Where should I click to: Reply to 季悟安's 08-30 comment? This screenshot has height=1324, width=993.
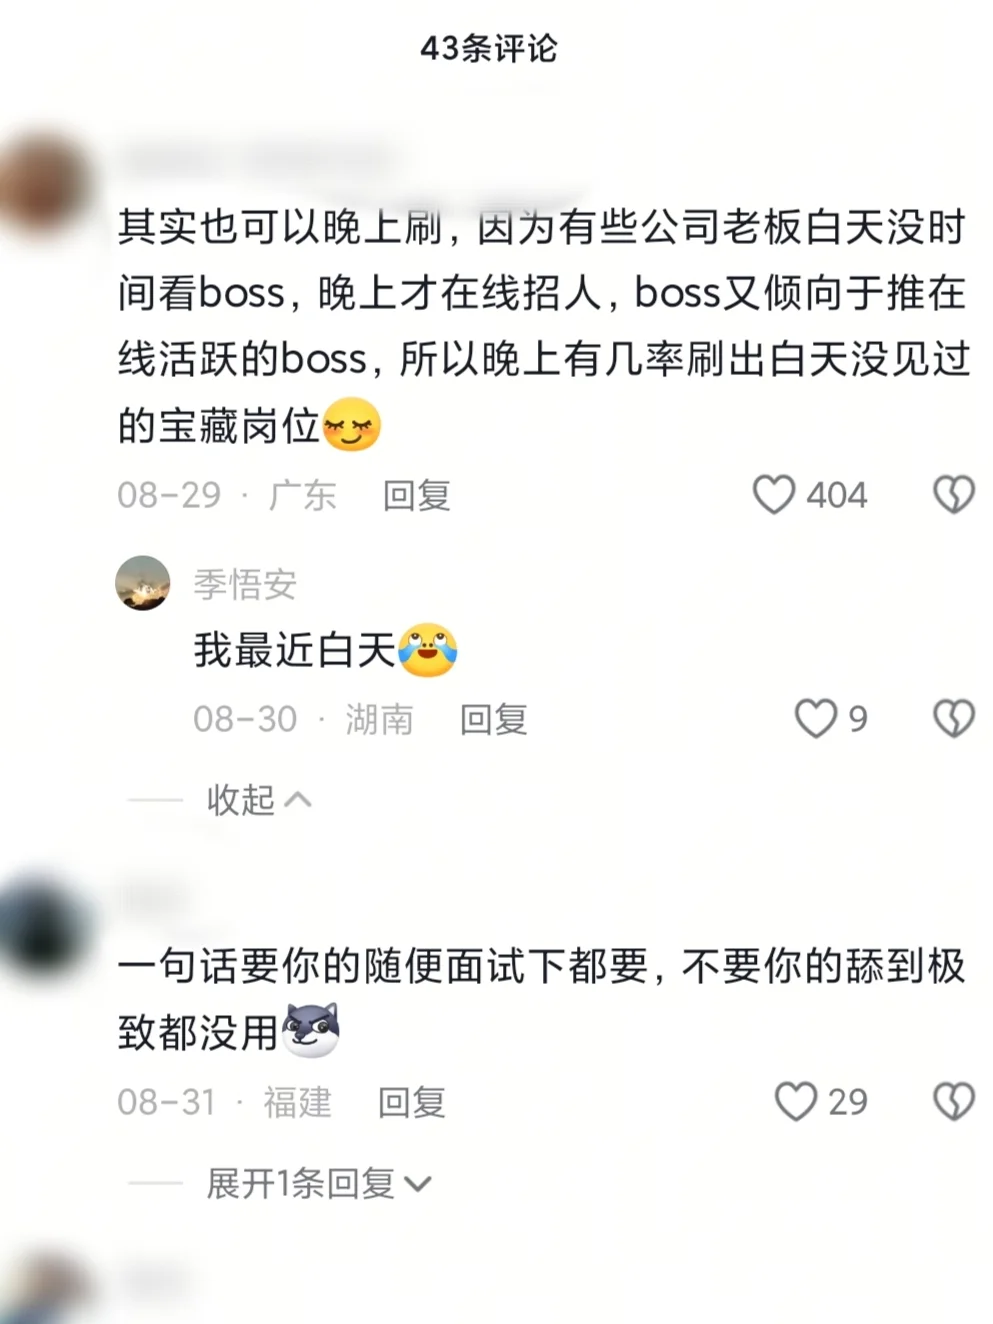pyautogui.click(x=493, y=719)
